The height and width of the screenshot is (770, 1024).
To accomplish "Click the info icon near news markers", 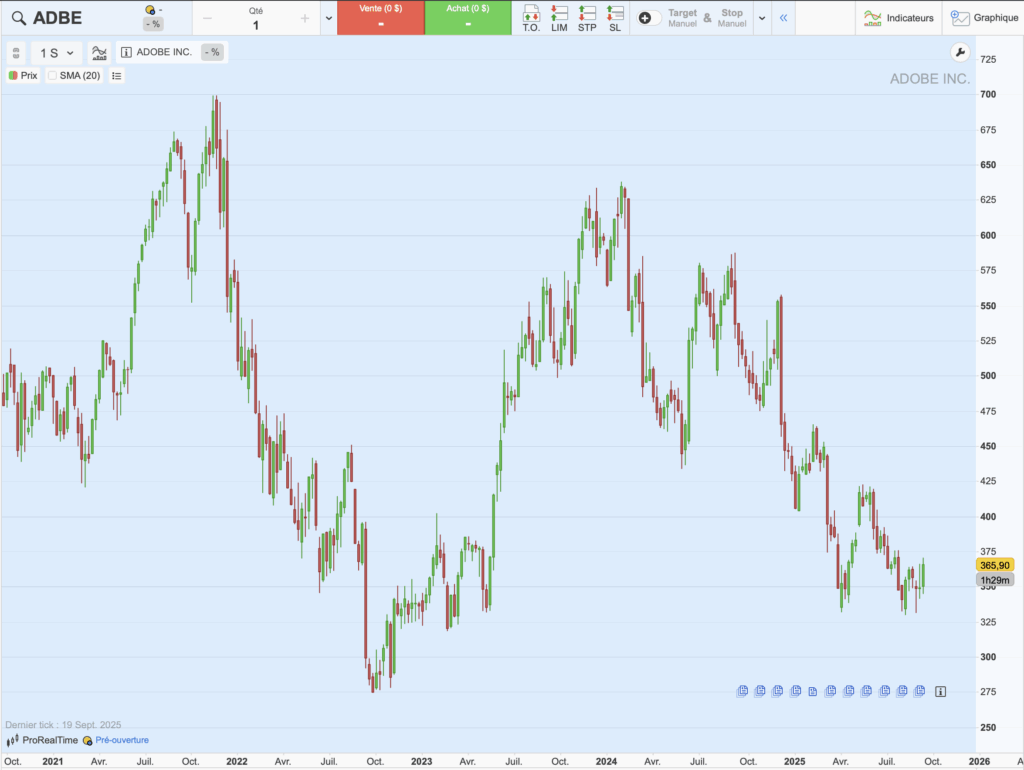I will (939, 690).
